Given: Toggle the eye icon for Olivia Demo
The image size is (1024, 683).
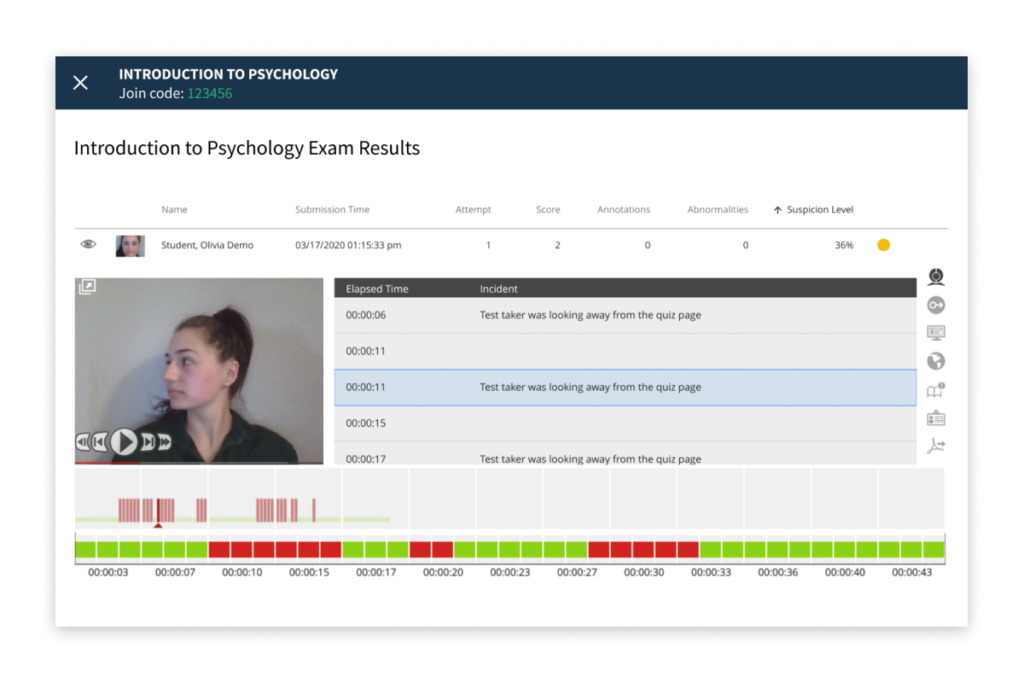Looking at the screenshot, I should (x=88, y=244).
